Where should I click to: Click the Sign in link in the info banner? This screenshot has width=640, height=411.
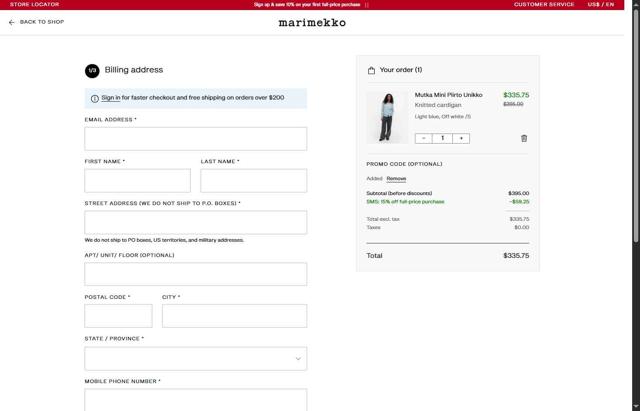click(111, 98)
